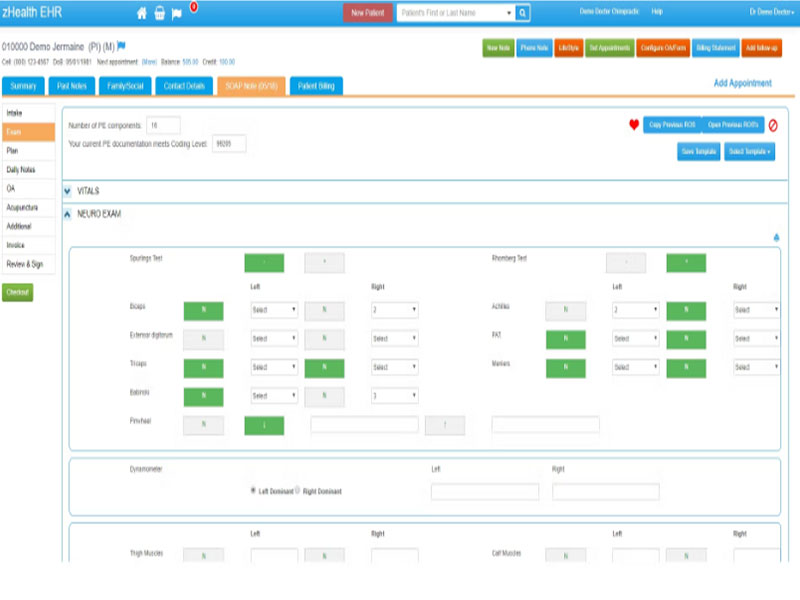
Task: Click the red prohibited circle icon
Action: point(773,125)
